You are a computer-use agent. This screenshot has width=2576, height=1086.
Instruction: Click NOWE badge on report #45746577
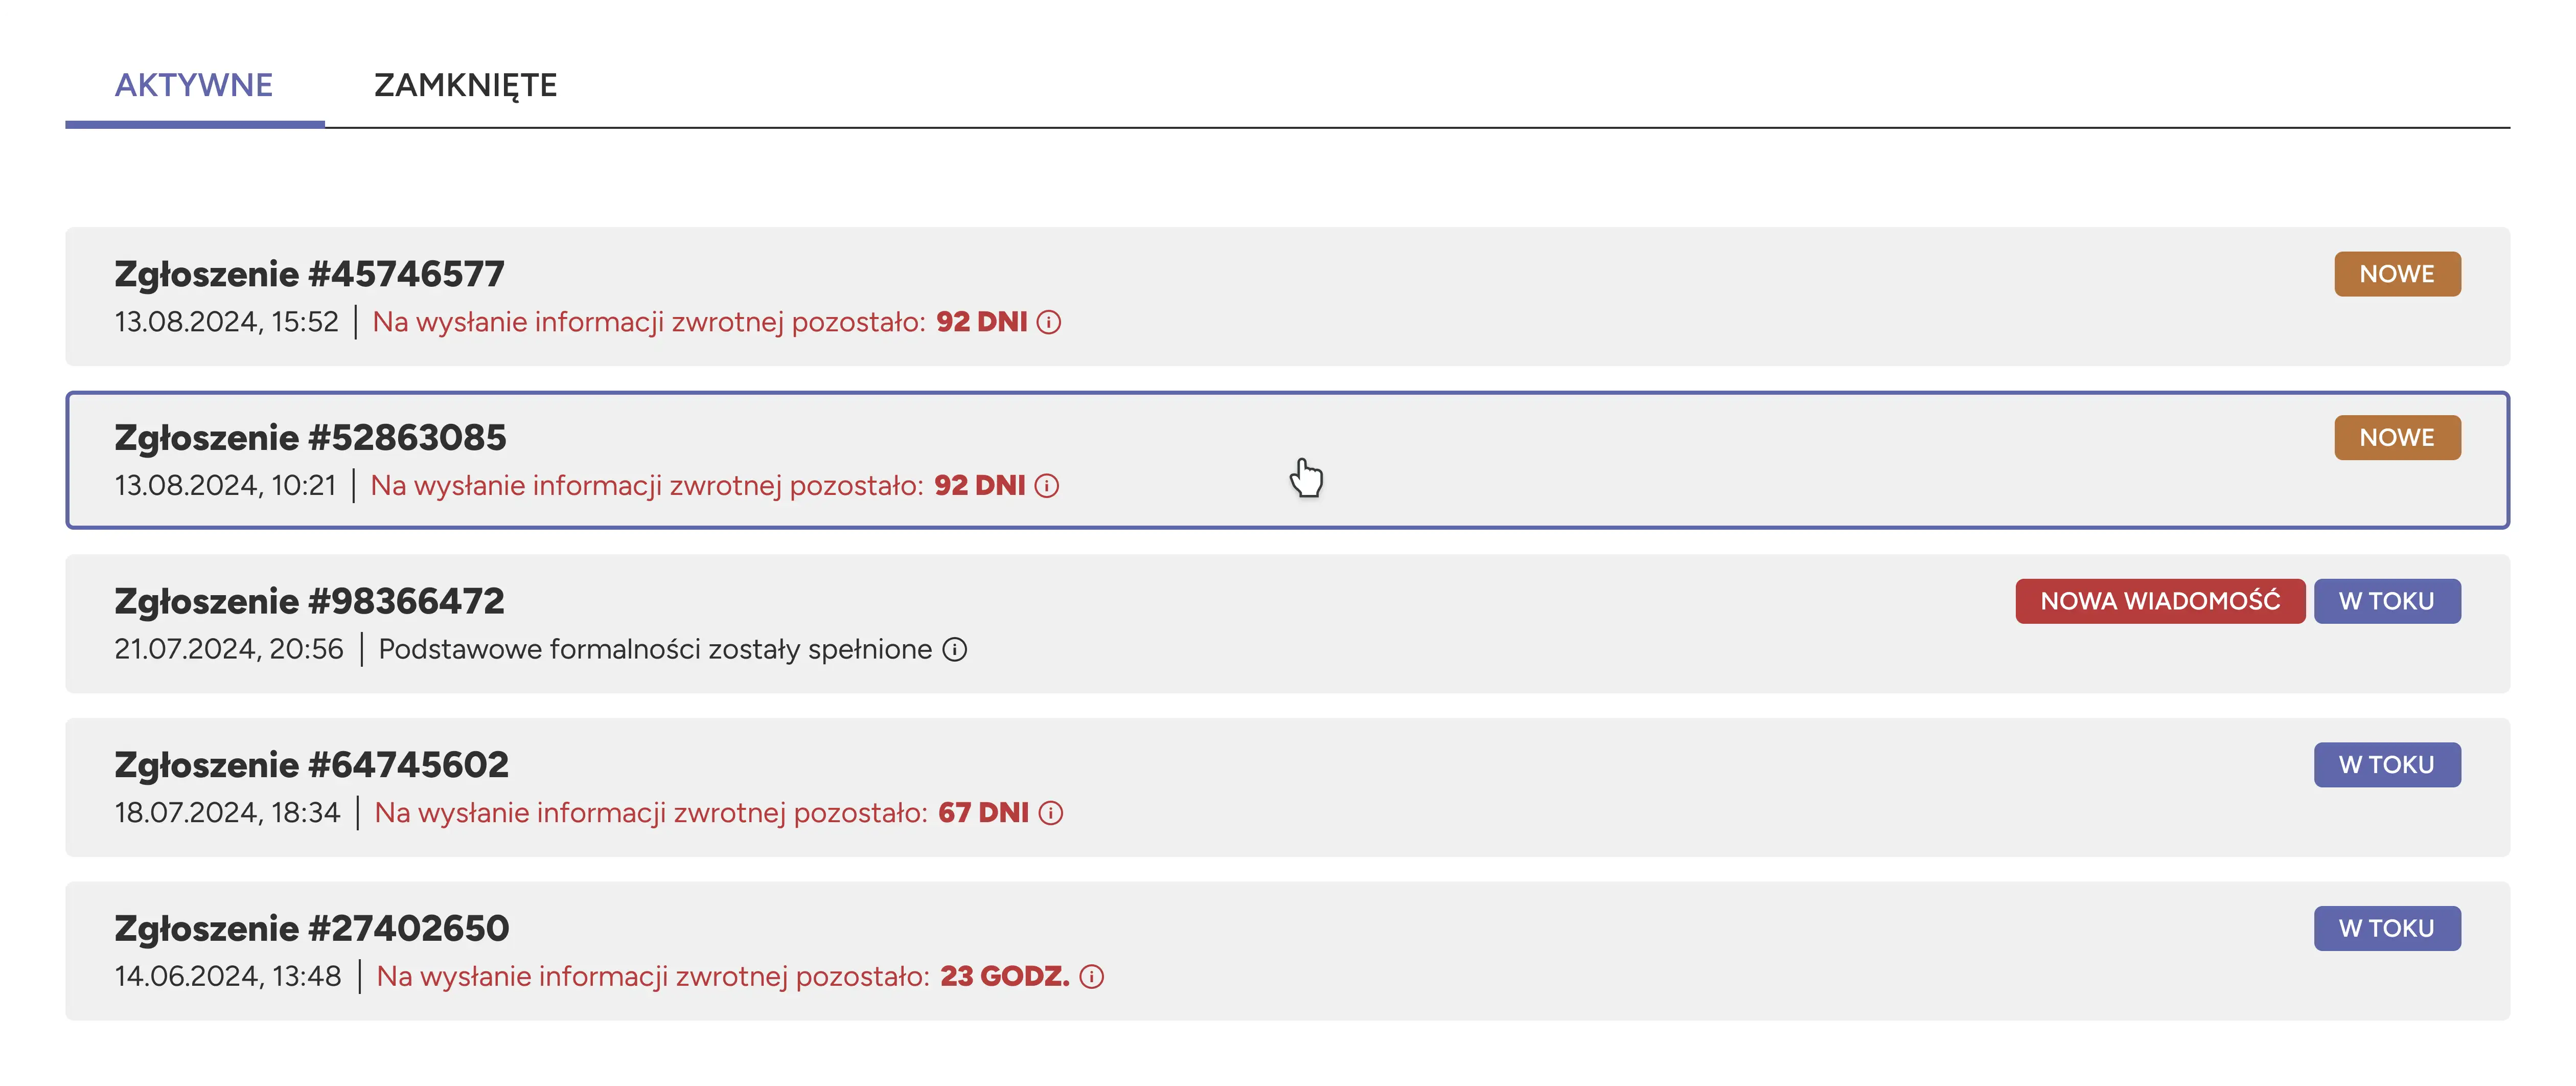(2397, 274)
